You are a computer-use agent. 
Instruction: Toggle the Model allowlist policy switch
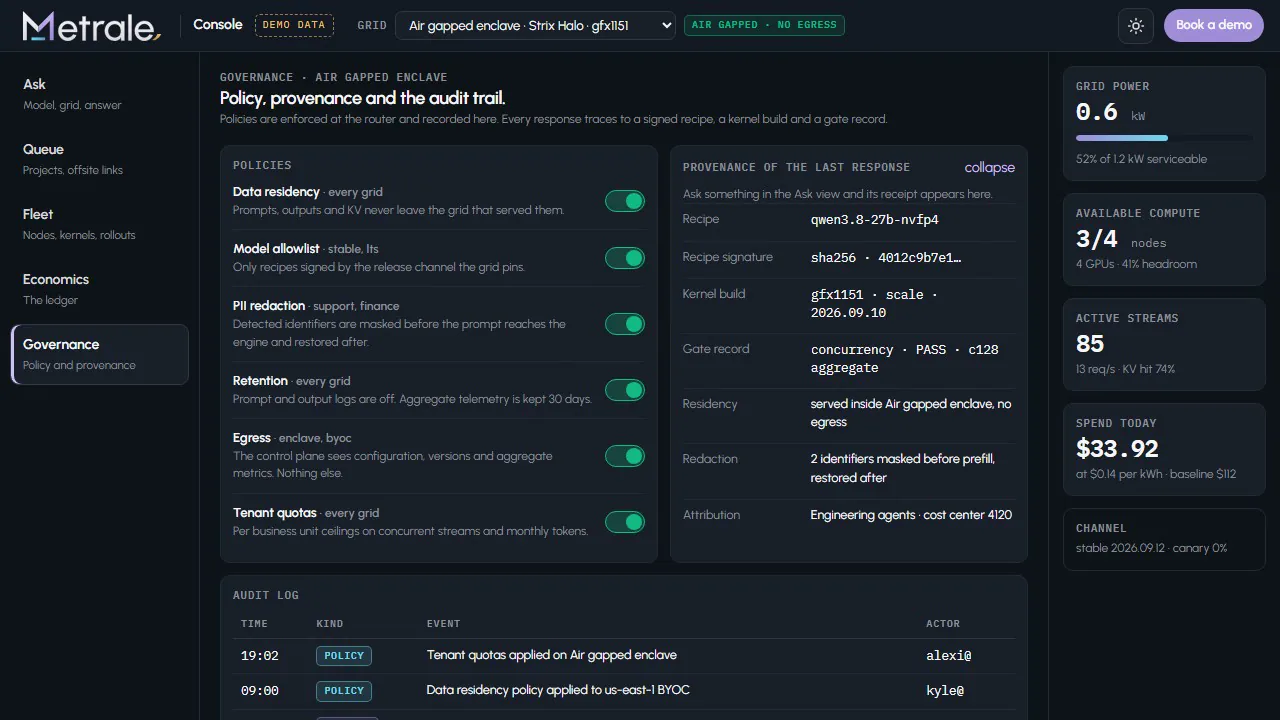coord(625,258)
